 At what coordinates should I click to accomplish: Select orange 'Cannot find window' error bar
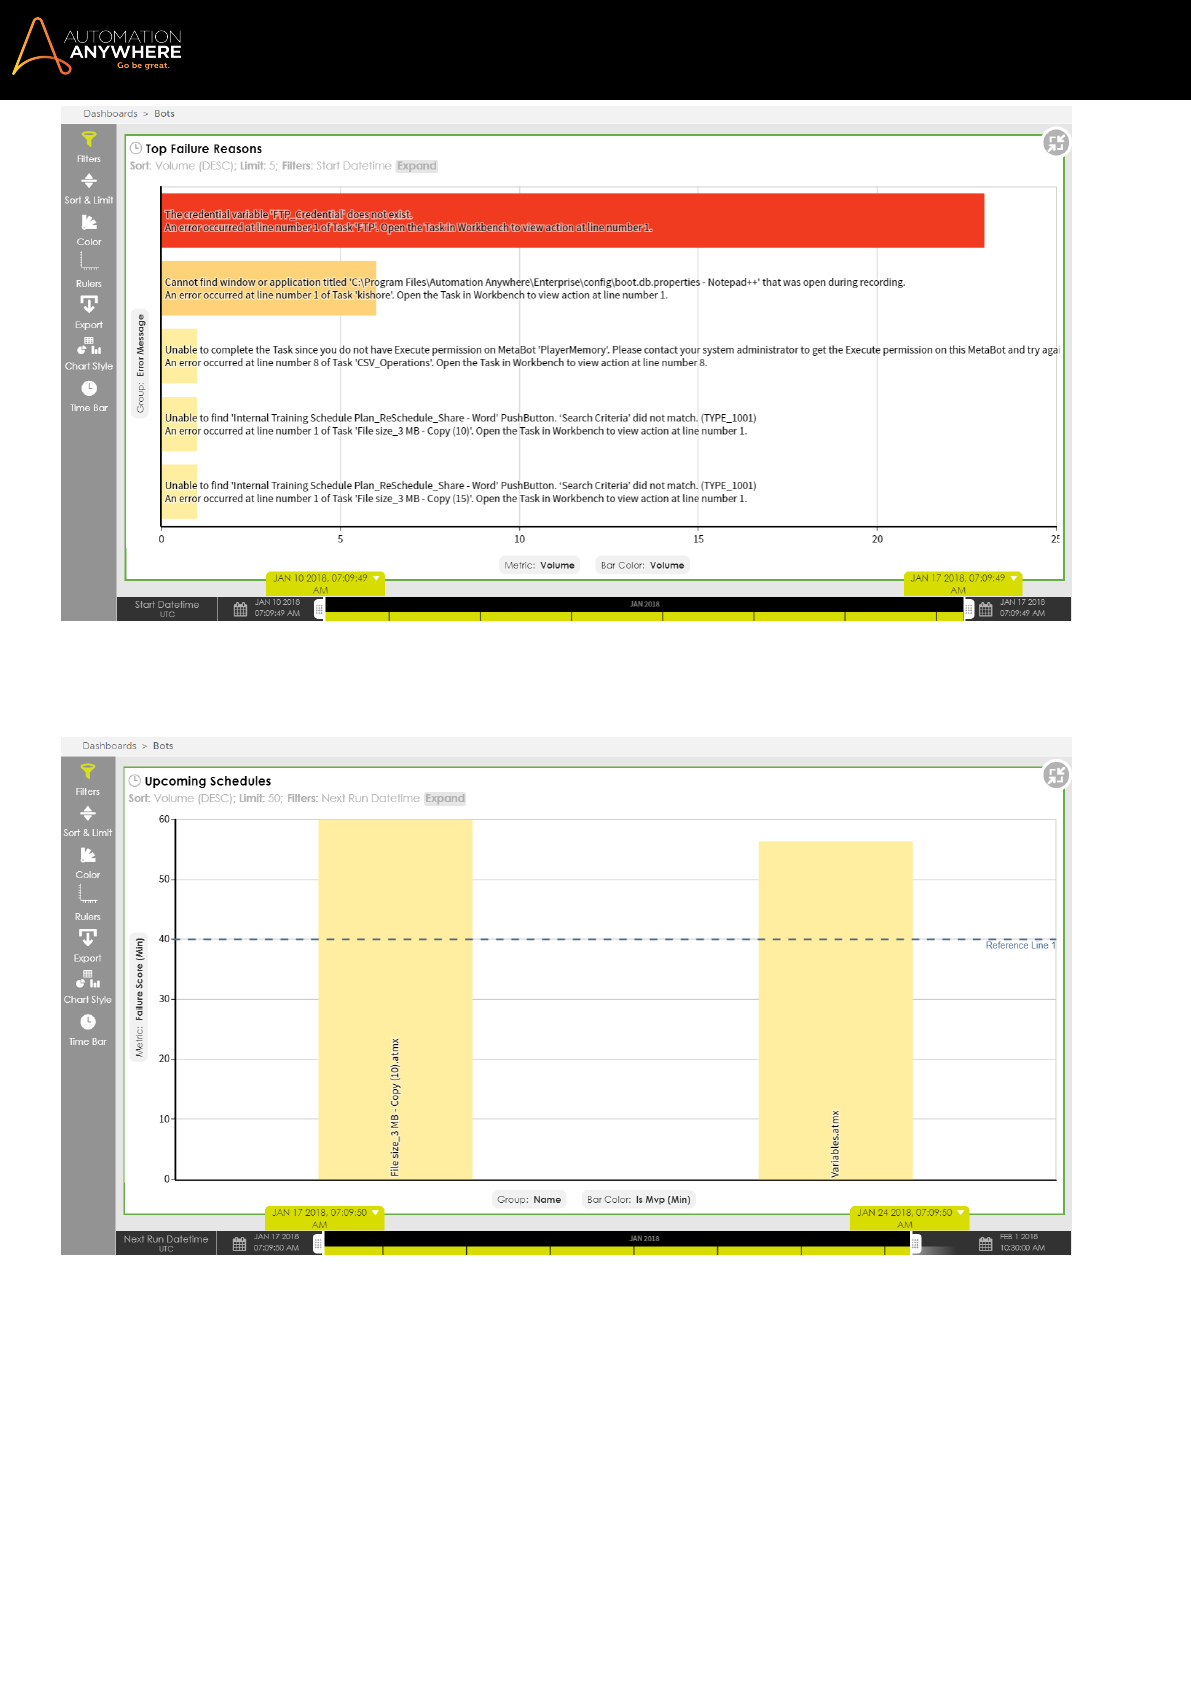pos(269,288)
